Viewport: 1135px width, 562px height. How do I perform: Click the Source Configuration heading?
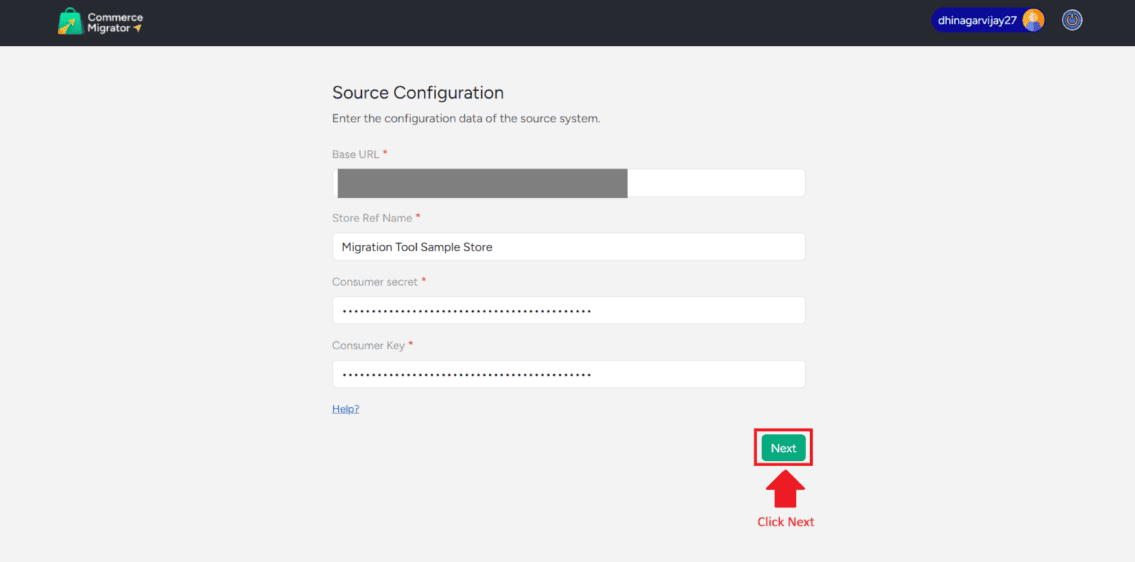tap(418, 93)
